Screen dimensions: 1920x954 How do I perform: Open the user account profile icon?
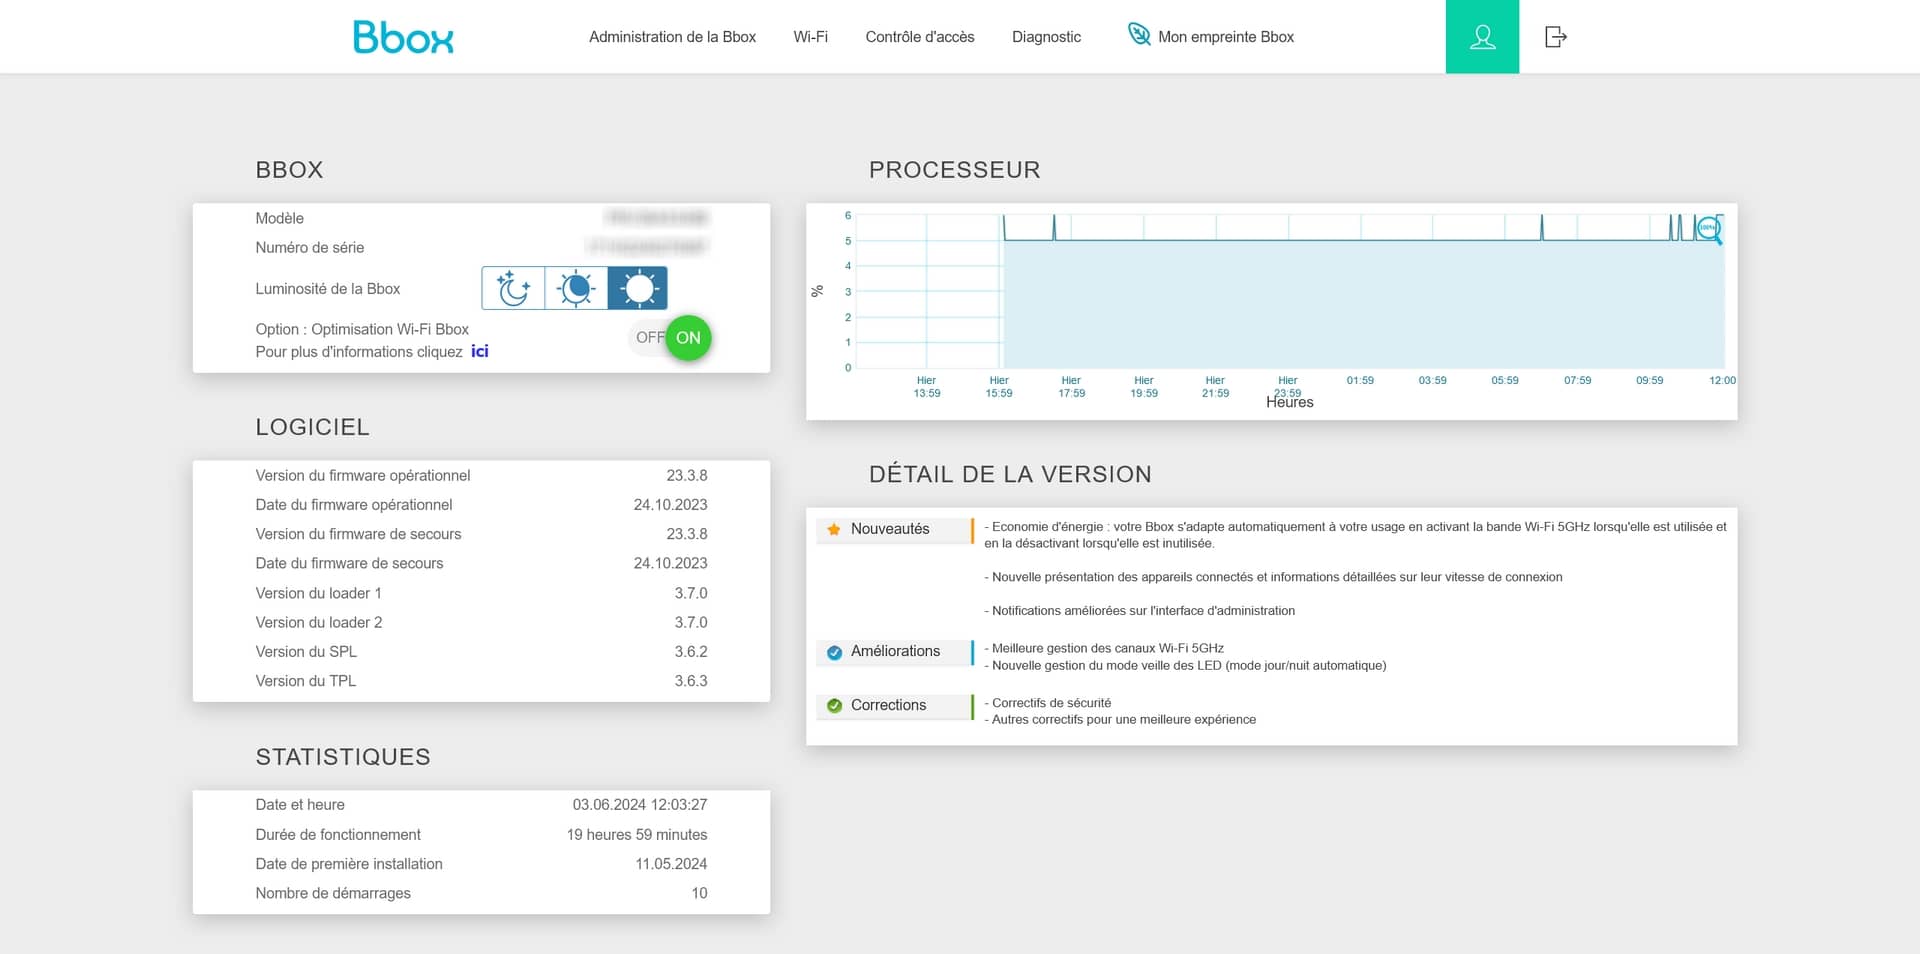tap(1482, 37)
